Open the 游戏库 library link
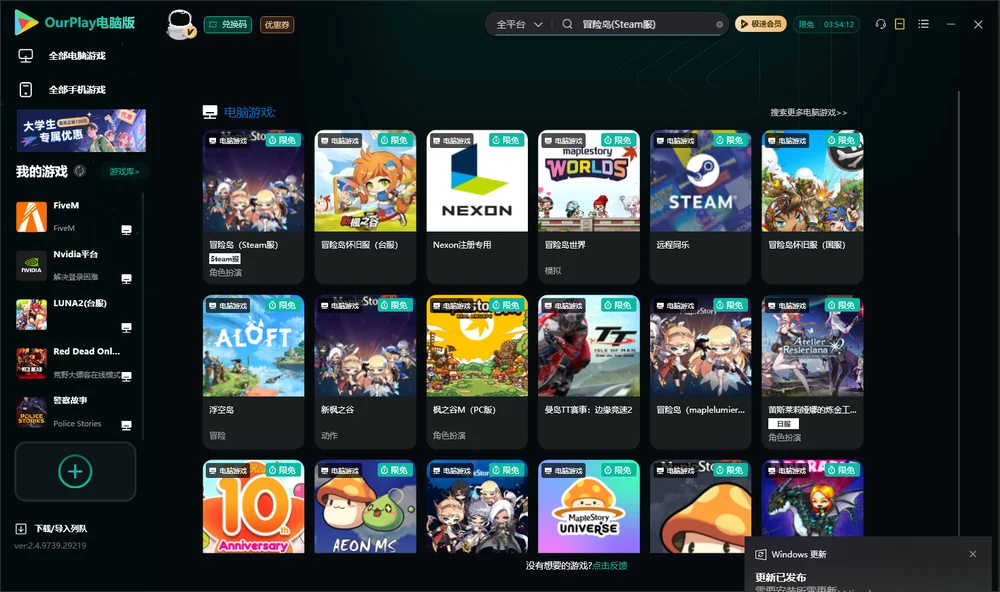 pos(124,172)
